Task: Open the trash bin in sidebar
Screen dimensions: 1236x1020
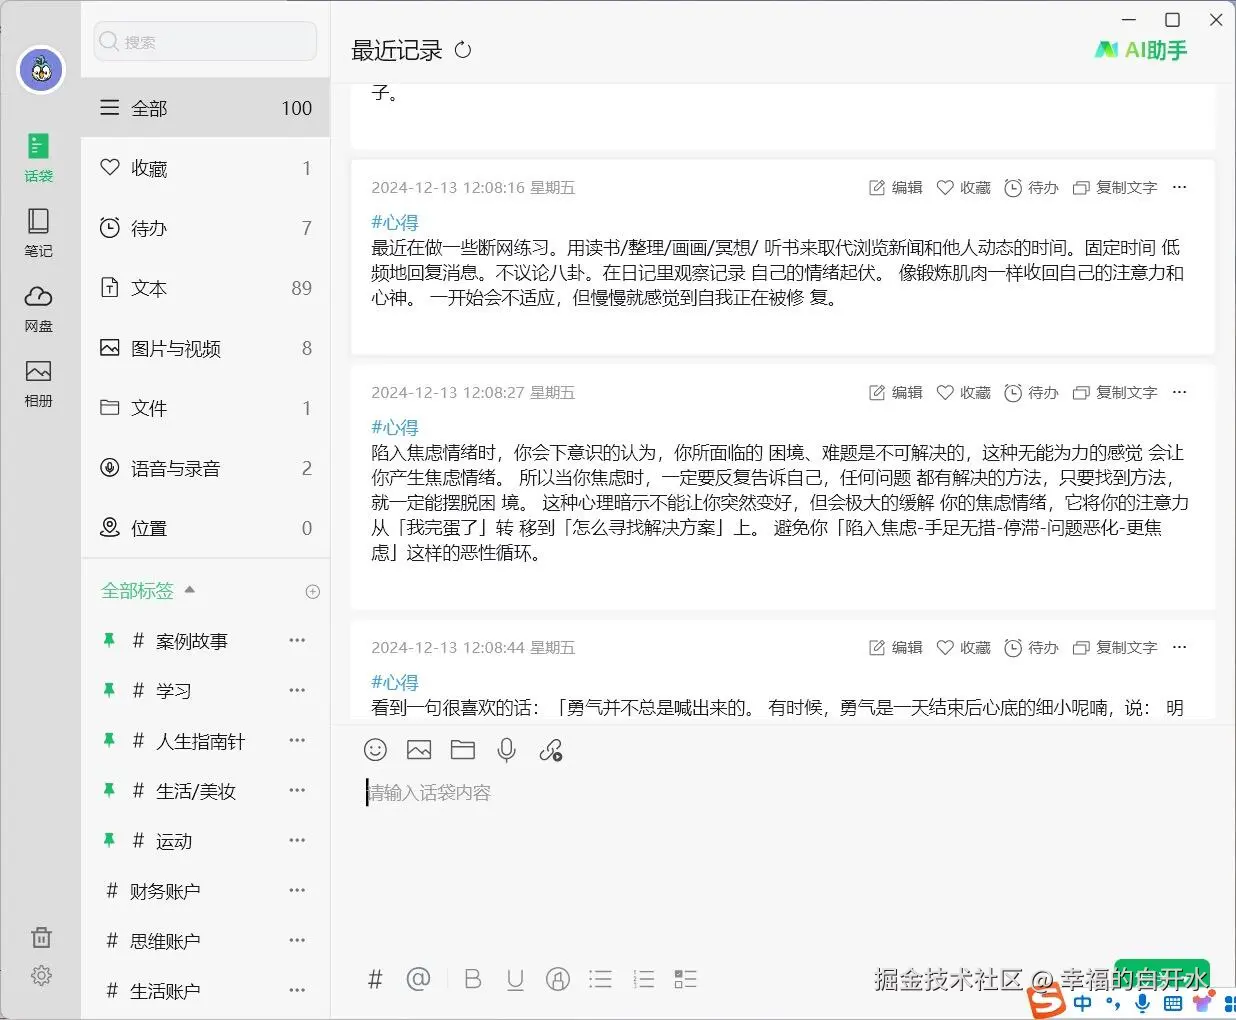Action: pyautogui.click(x=41, y=937)
